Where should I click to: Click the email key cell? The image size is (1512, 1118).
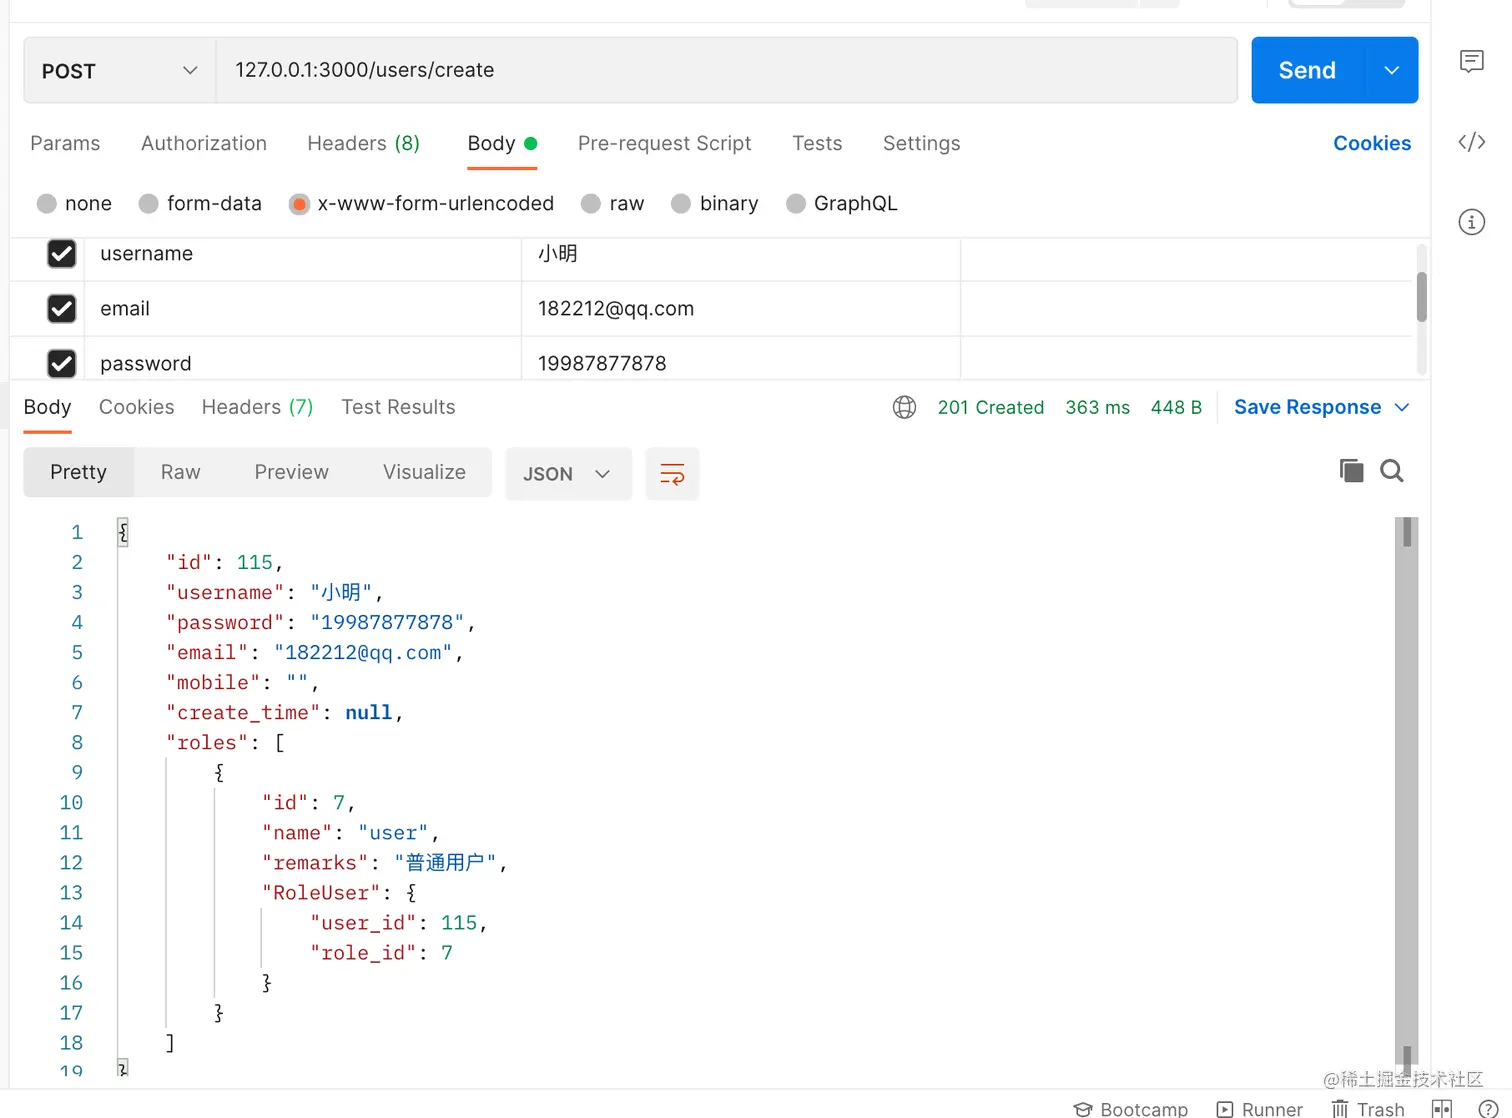303,309
